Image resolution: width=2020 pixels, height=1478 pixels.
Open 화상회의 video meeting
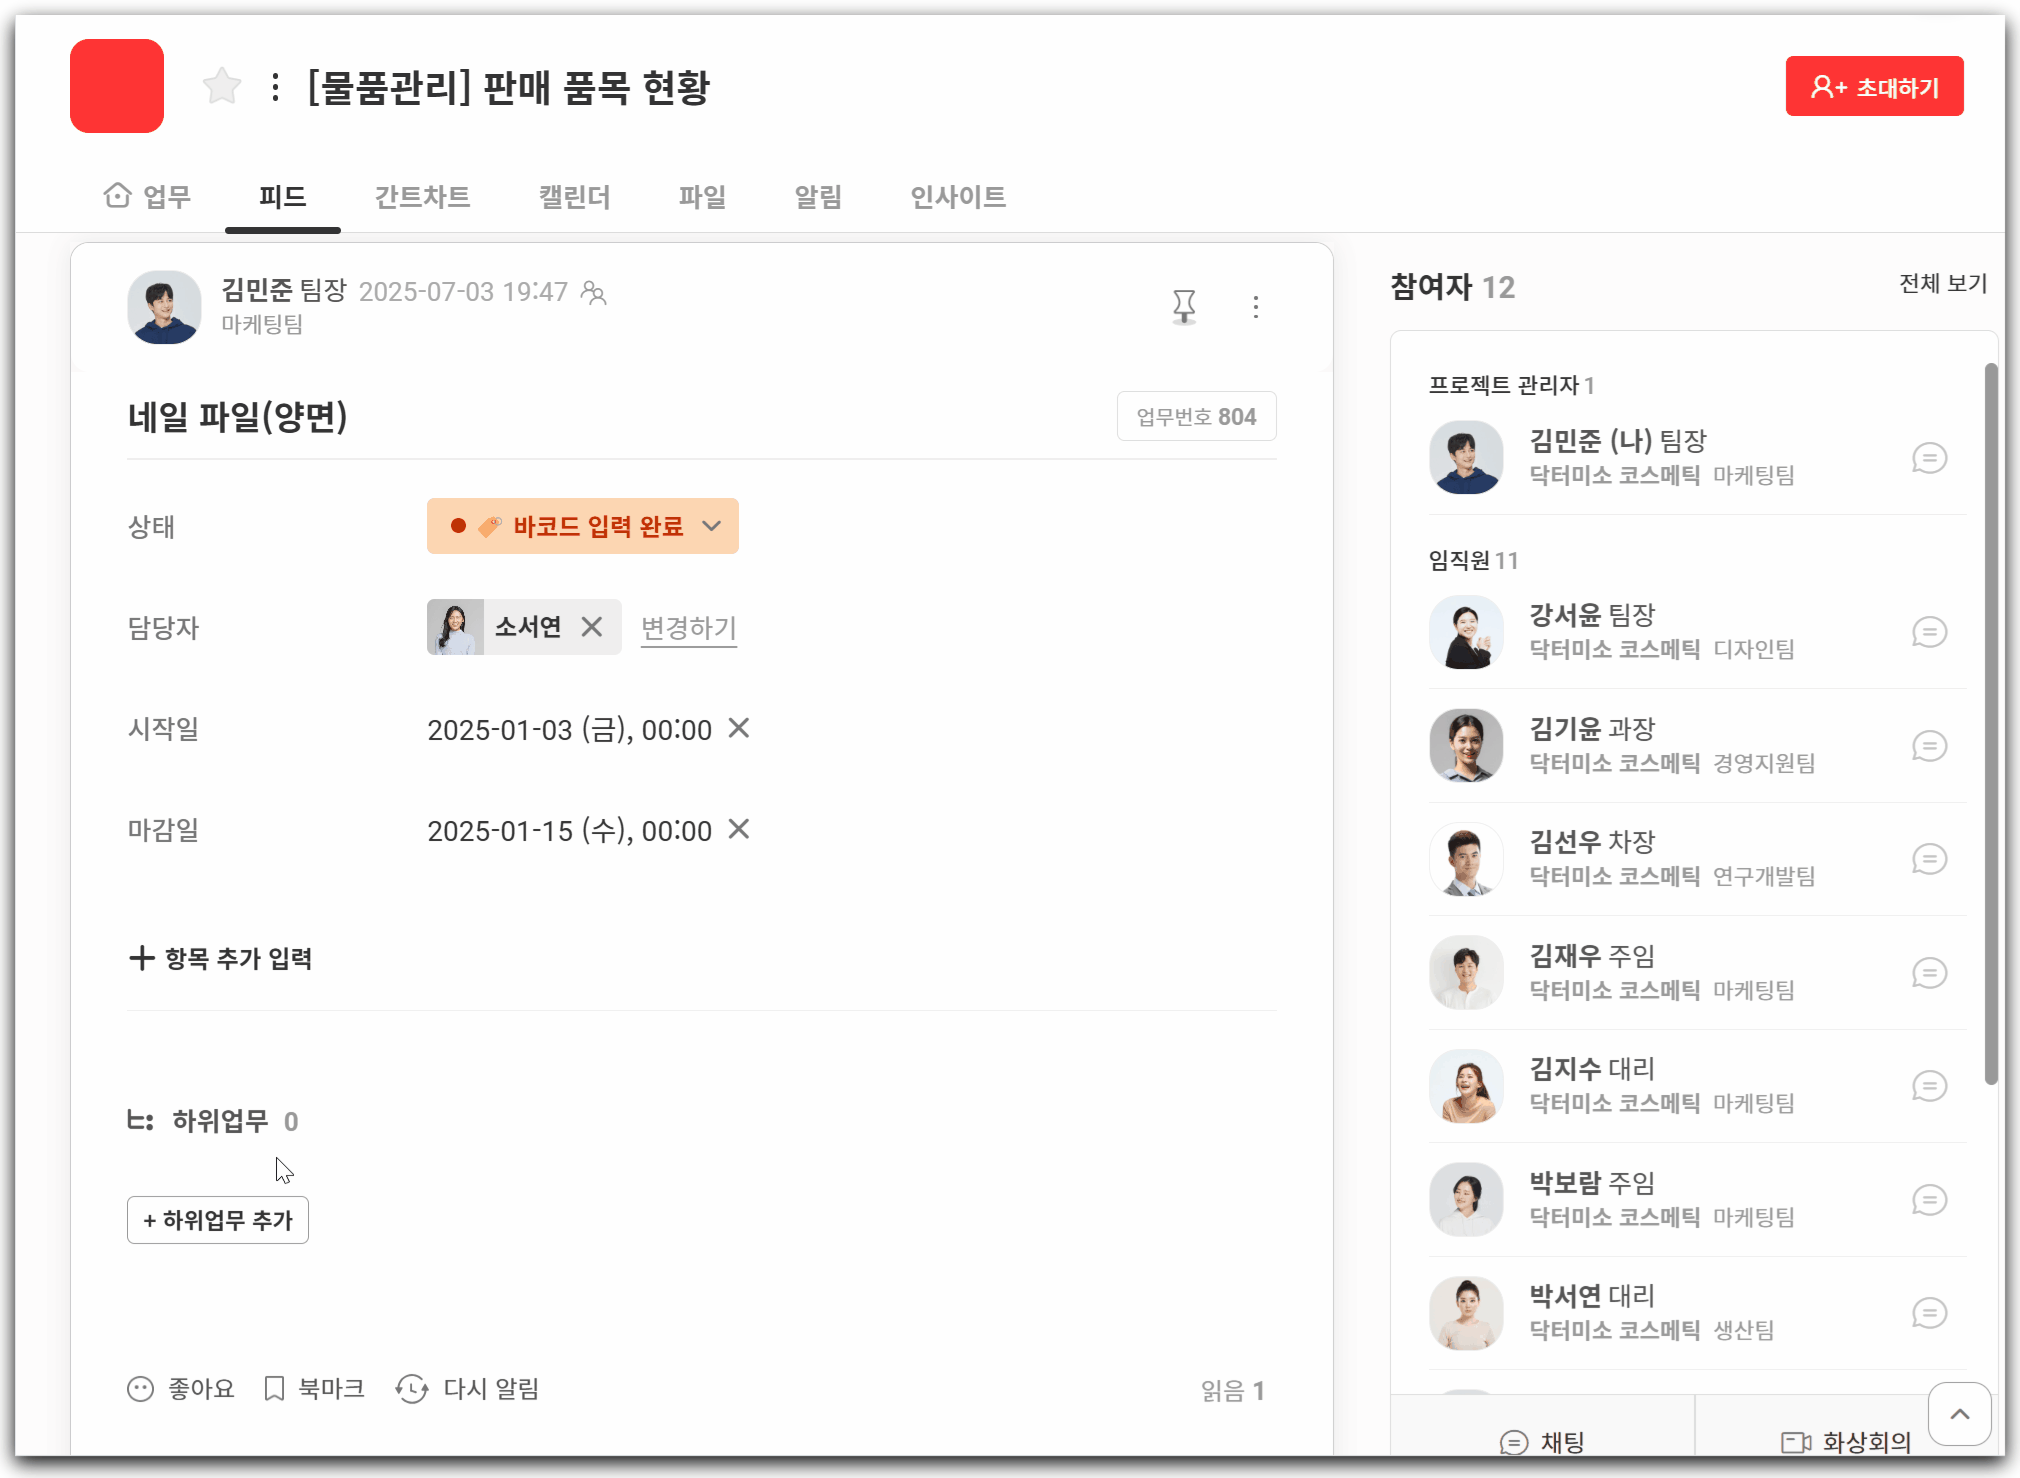pos(1846,1441)
